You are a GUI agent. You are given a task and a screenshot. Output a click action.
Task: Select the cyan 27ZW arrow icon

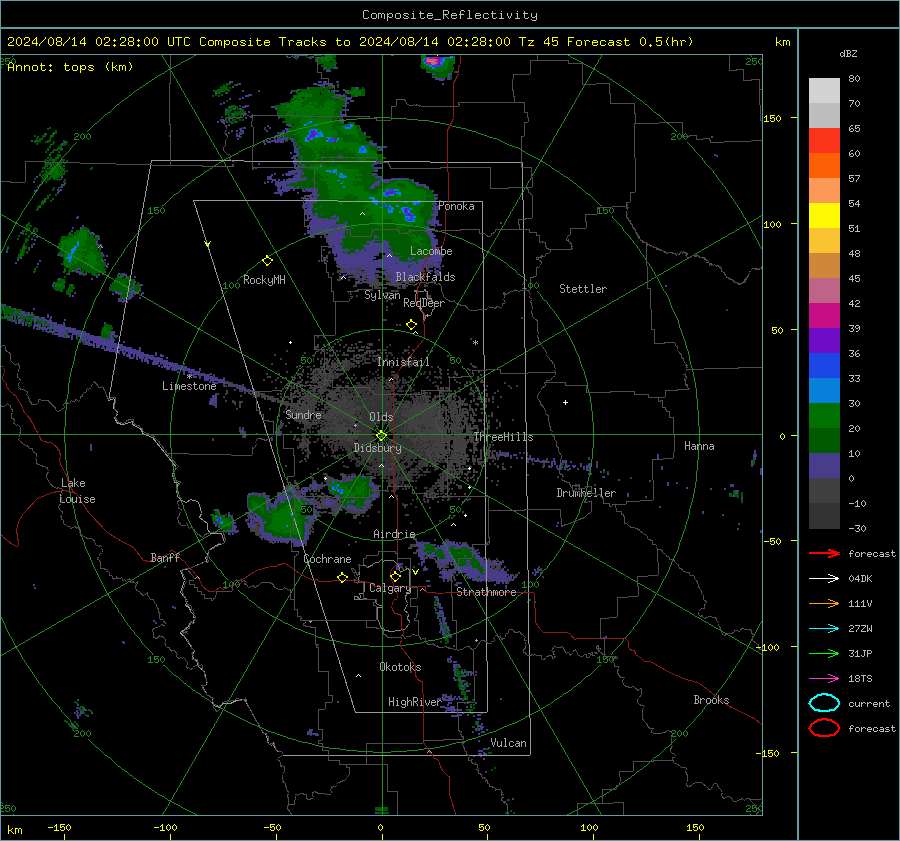[x=824, y=629]
